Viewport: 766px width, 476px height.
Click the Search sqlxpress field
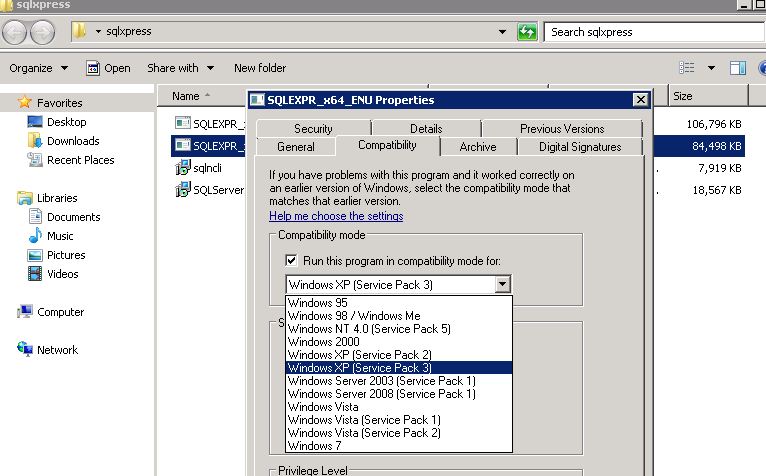[654, 32]
